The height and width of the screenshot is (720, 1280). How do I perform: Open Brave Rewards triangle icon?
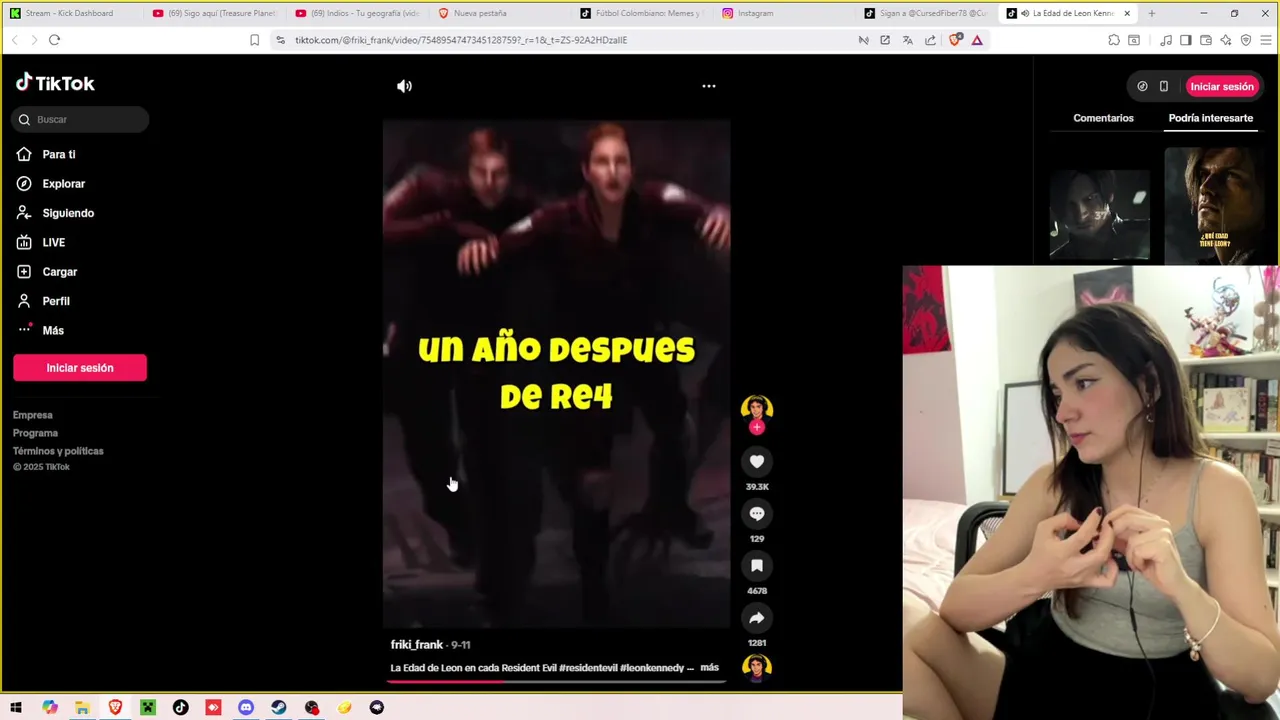977,40
